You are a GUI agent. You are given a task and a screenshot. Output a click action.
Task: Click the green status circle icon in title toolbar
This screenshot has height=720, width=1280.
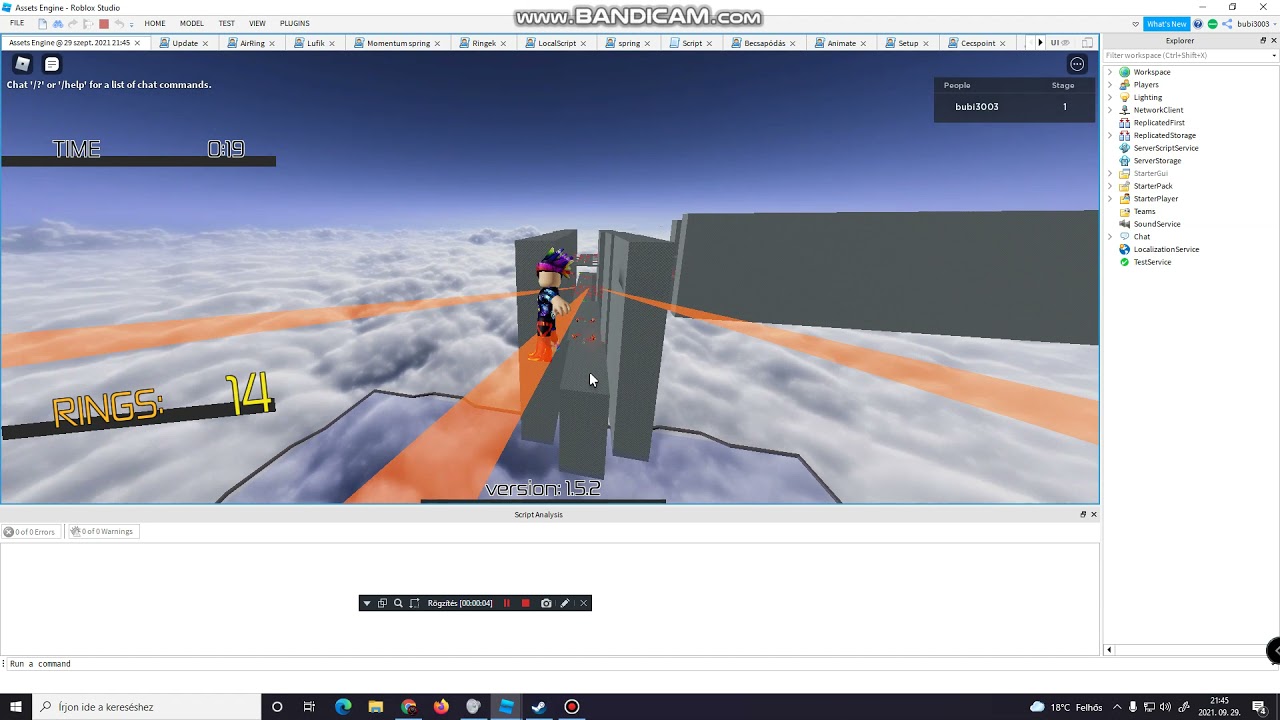(1212, 24)
